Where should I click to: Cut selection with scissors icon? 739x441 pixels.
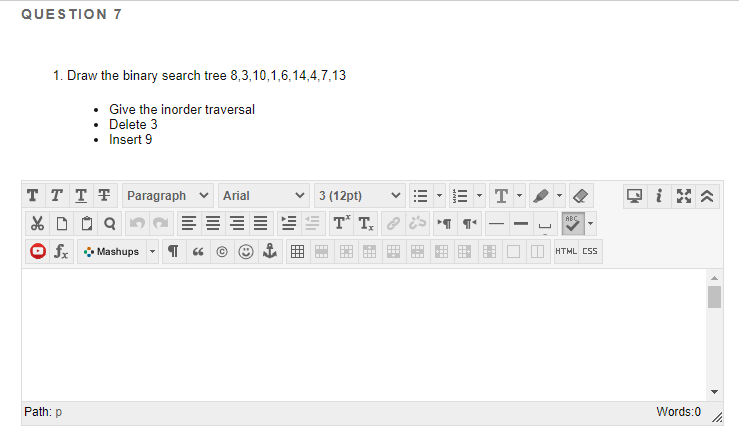(x=37, y=223)
